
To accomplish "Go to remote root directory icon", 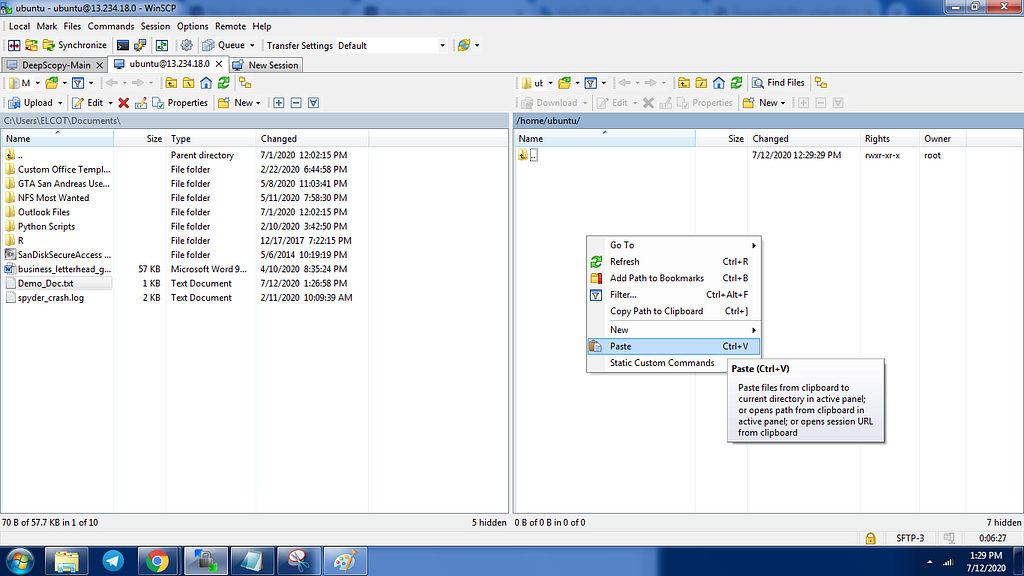I will click(x=701, y=83).
